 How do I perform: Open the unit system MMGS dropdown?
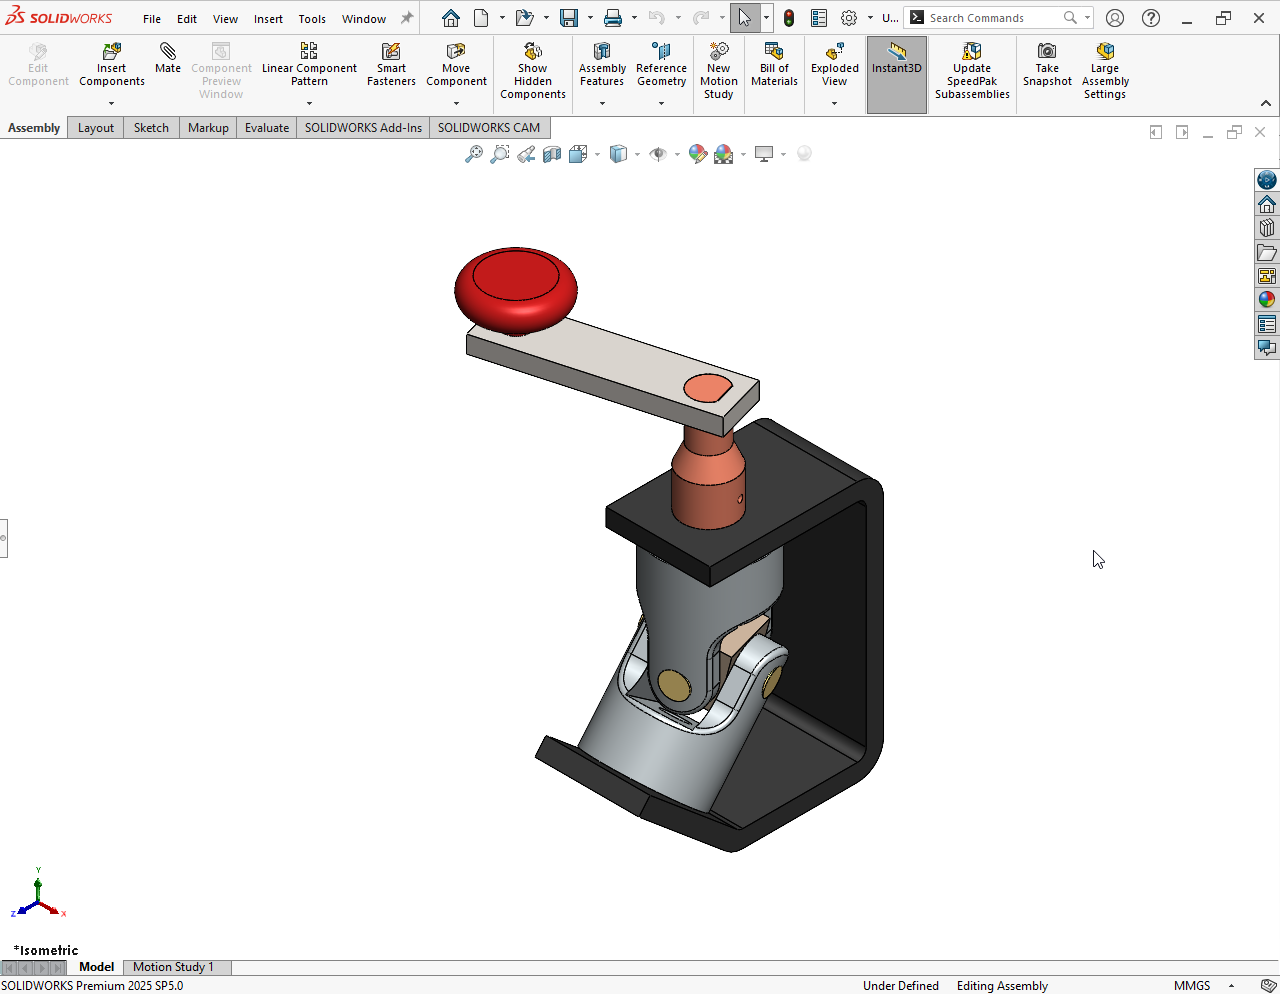tap(1231, 986)
